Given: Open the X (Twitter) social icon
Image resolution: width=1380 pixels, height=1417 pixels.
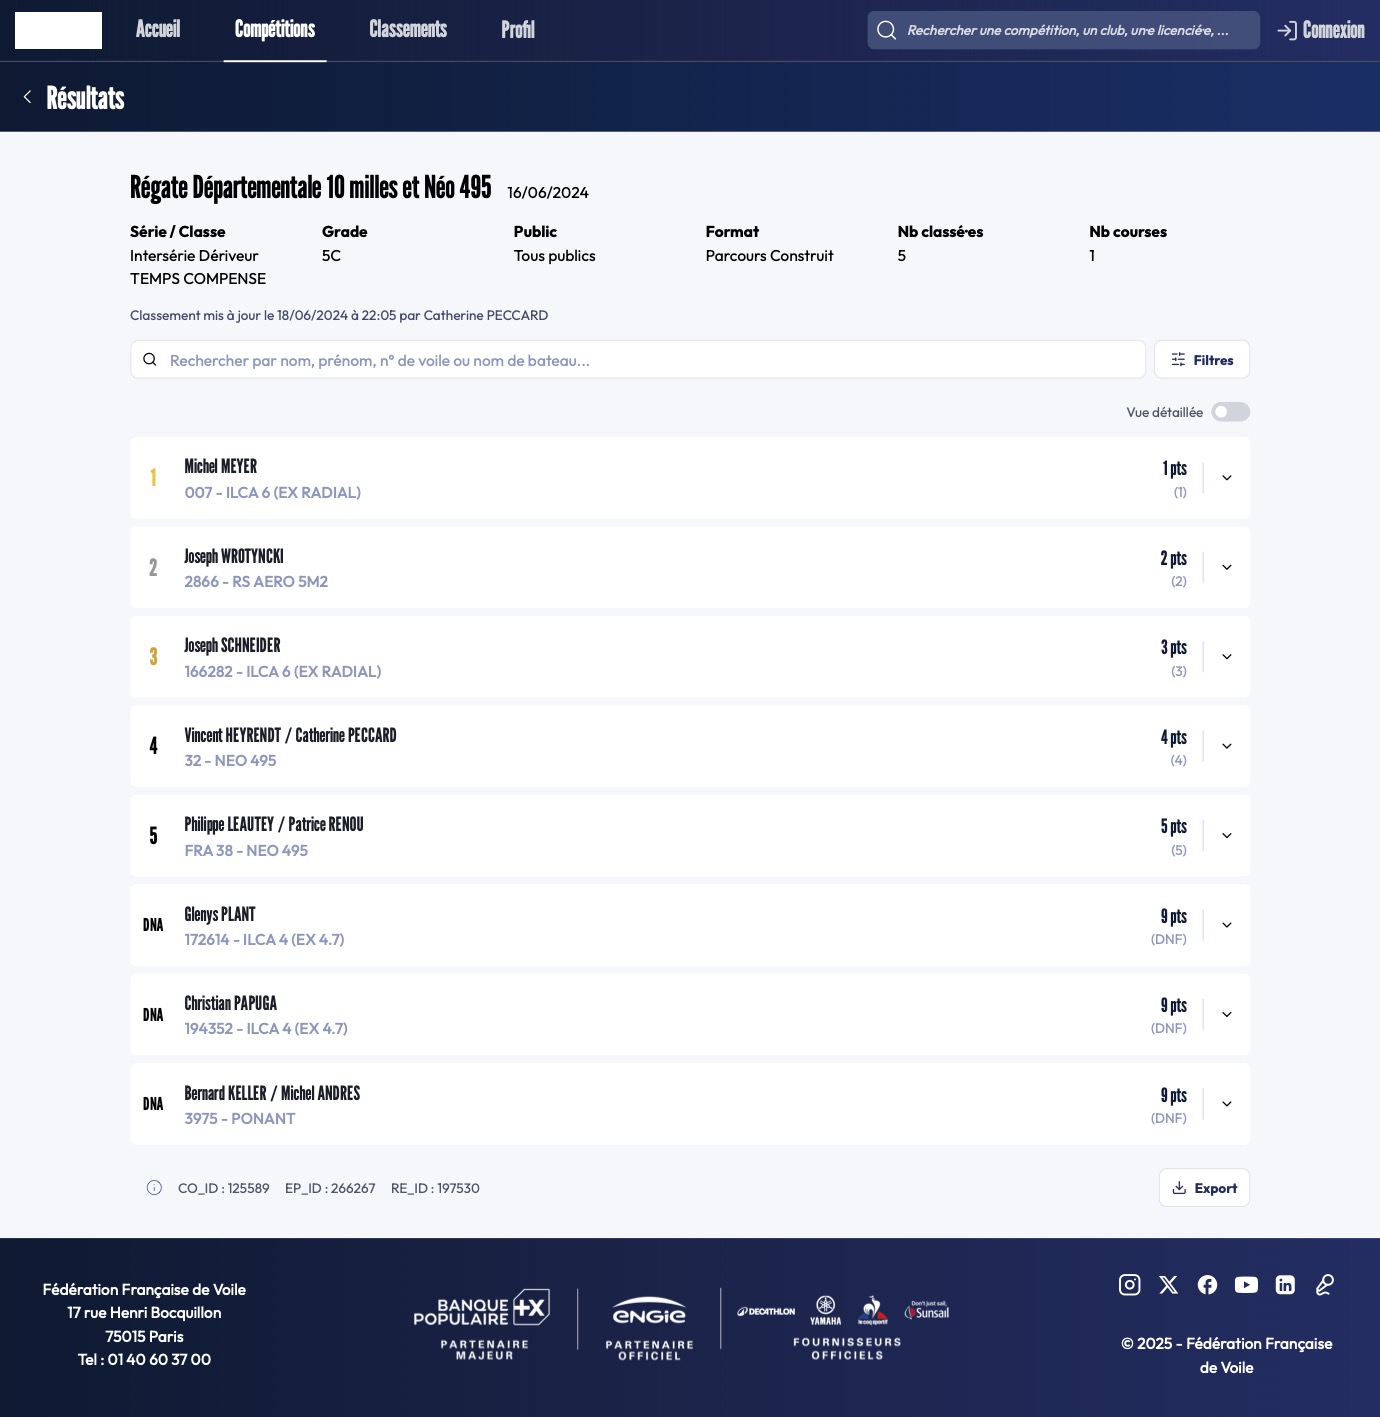Looking at the screenshot, I should point(1168,1285).
